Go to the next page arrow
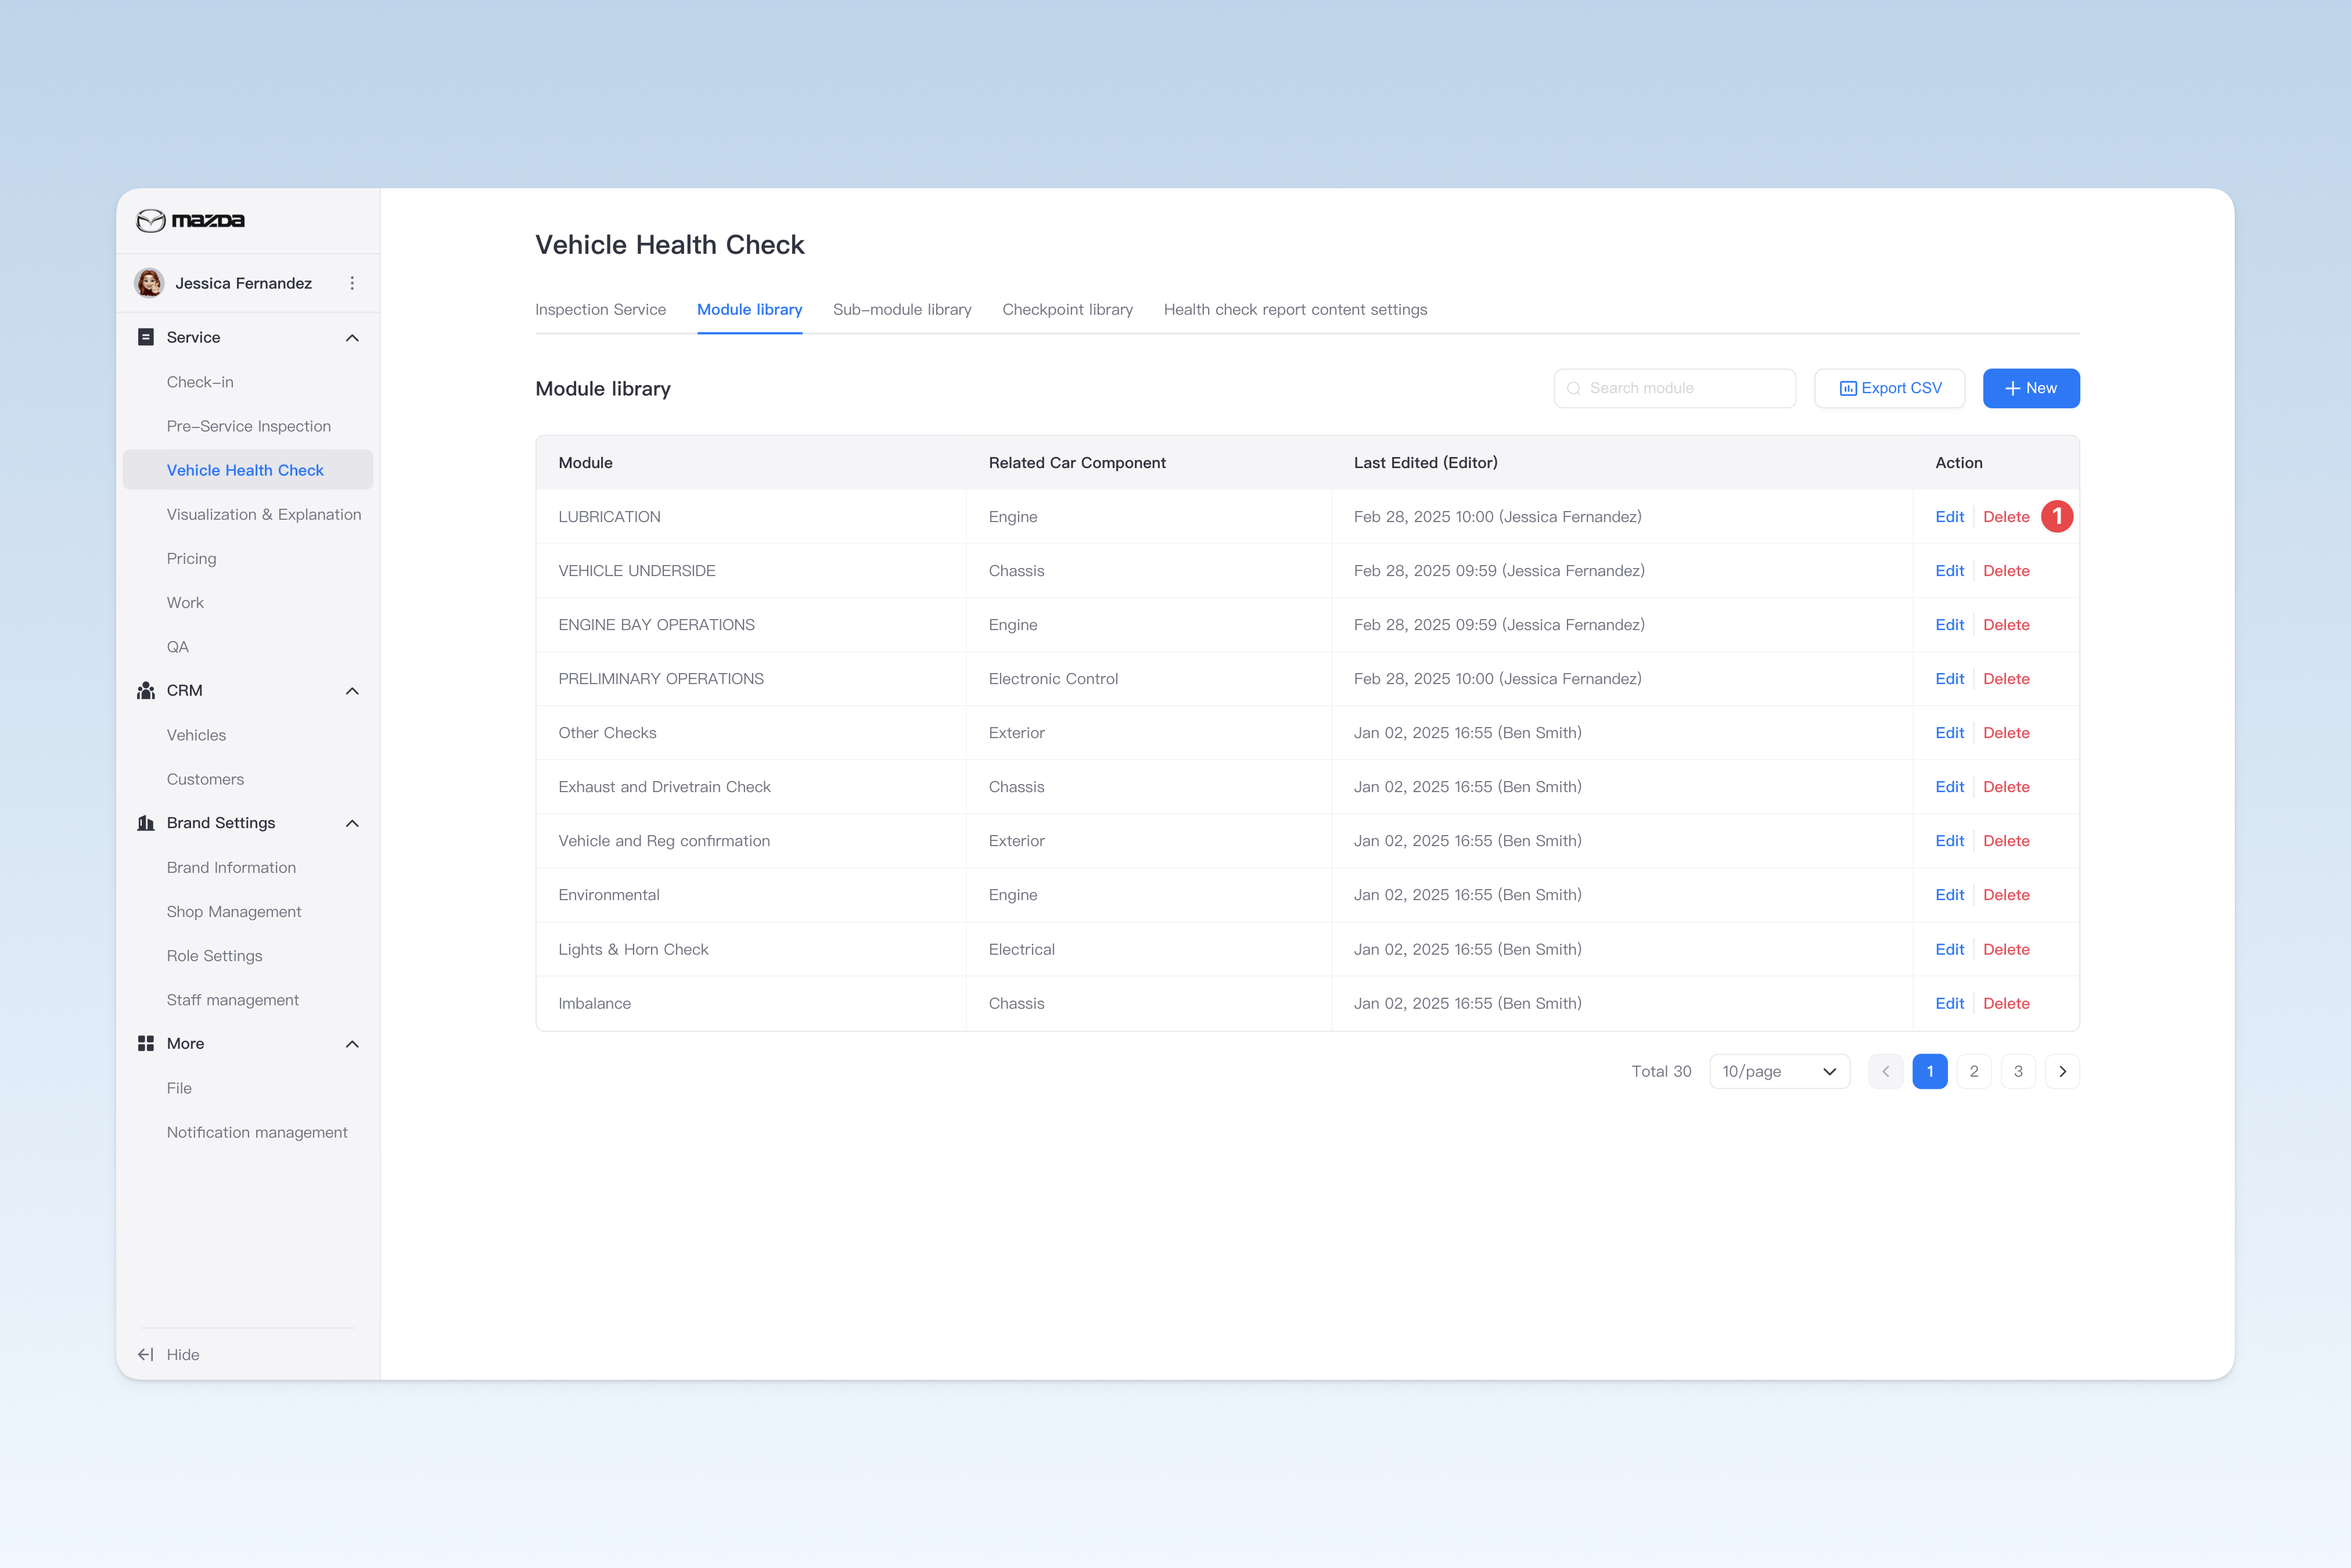2351x1568 pixels. pyautogui.click(x=2062, y=1071)
